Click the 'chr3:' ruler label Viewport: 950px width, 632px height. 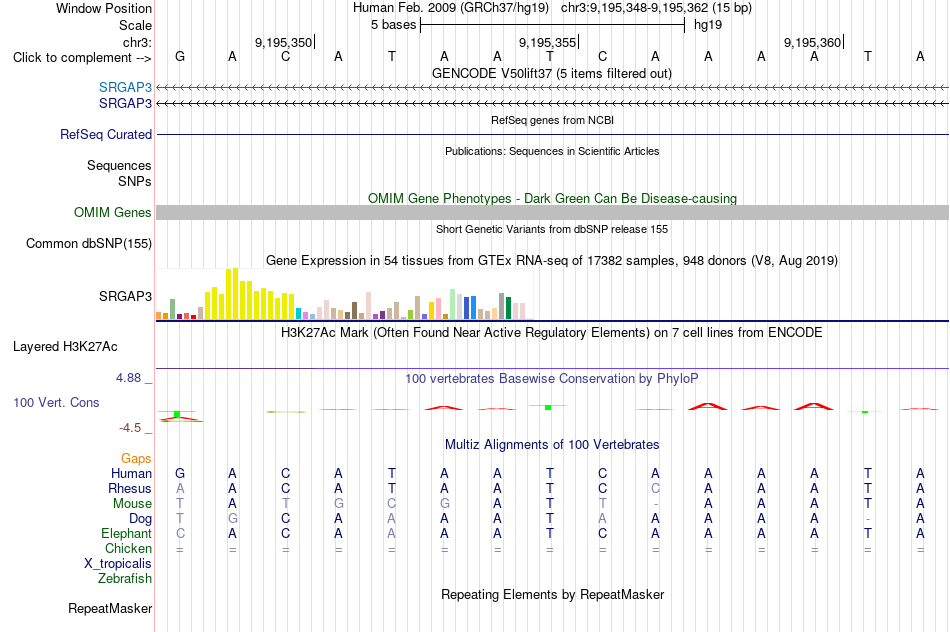click(x=138, y=42)
